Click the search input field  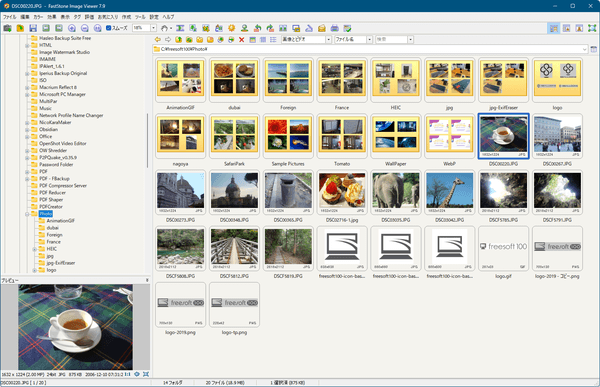point(391,39)
